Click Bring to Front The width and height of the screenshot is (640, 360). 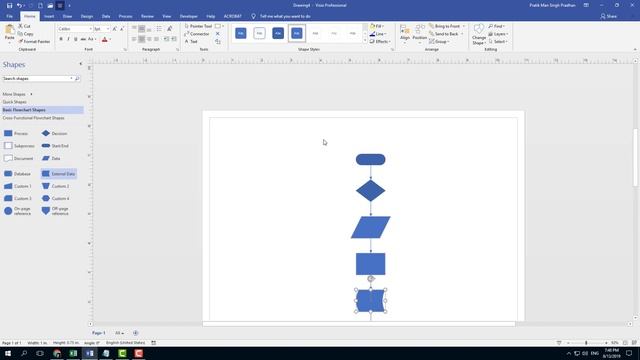pyautogui.click(x=447, y=26)
